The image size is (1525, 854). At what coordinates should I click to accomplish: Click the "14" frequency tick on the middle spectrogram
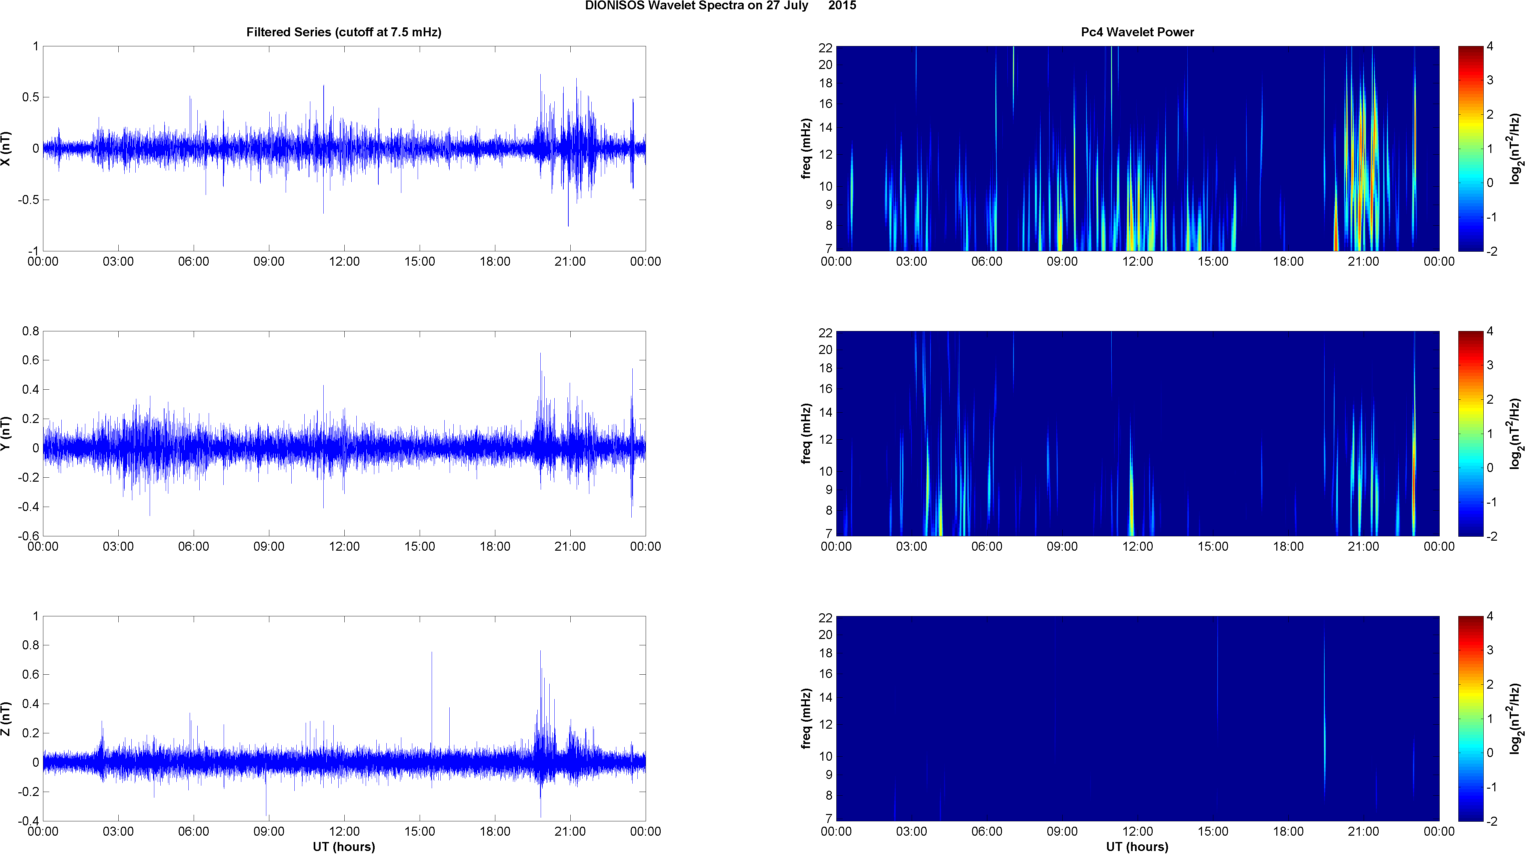point(826,413)
